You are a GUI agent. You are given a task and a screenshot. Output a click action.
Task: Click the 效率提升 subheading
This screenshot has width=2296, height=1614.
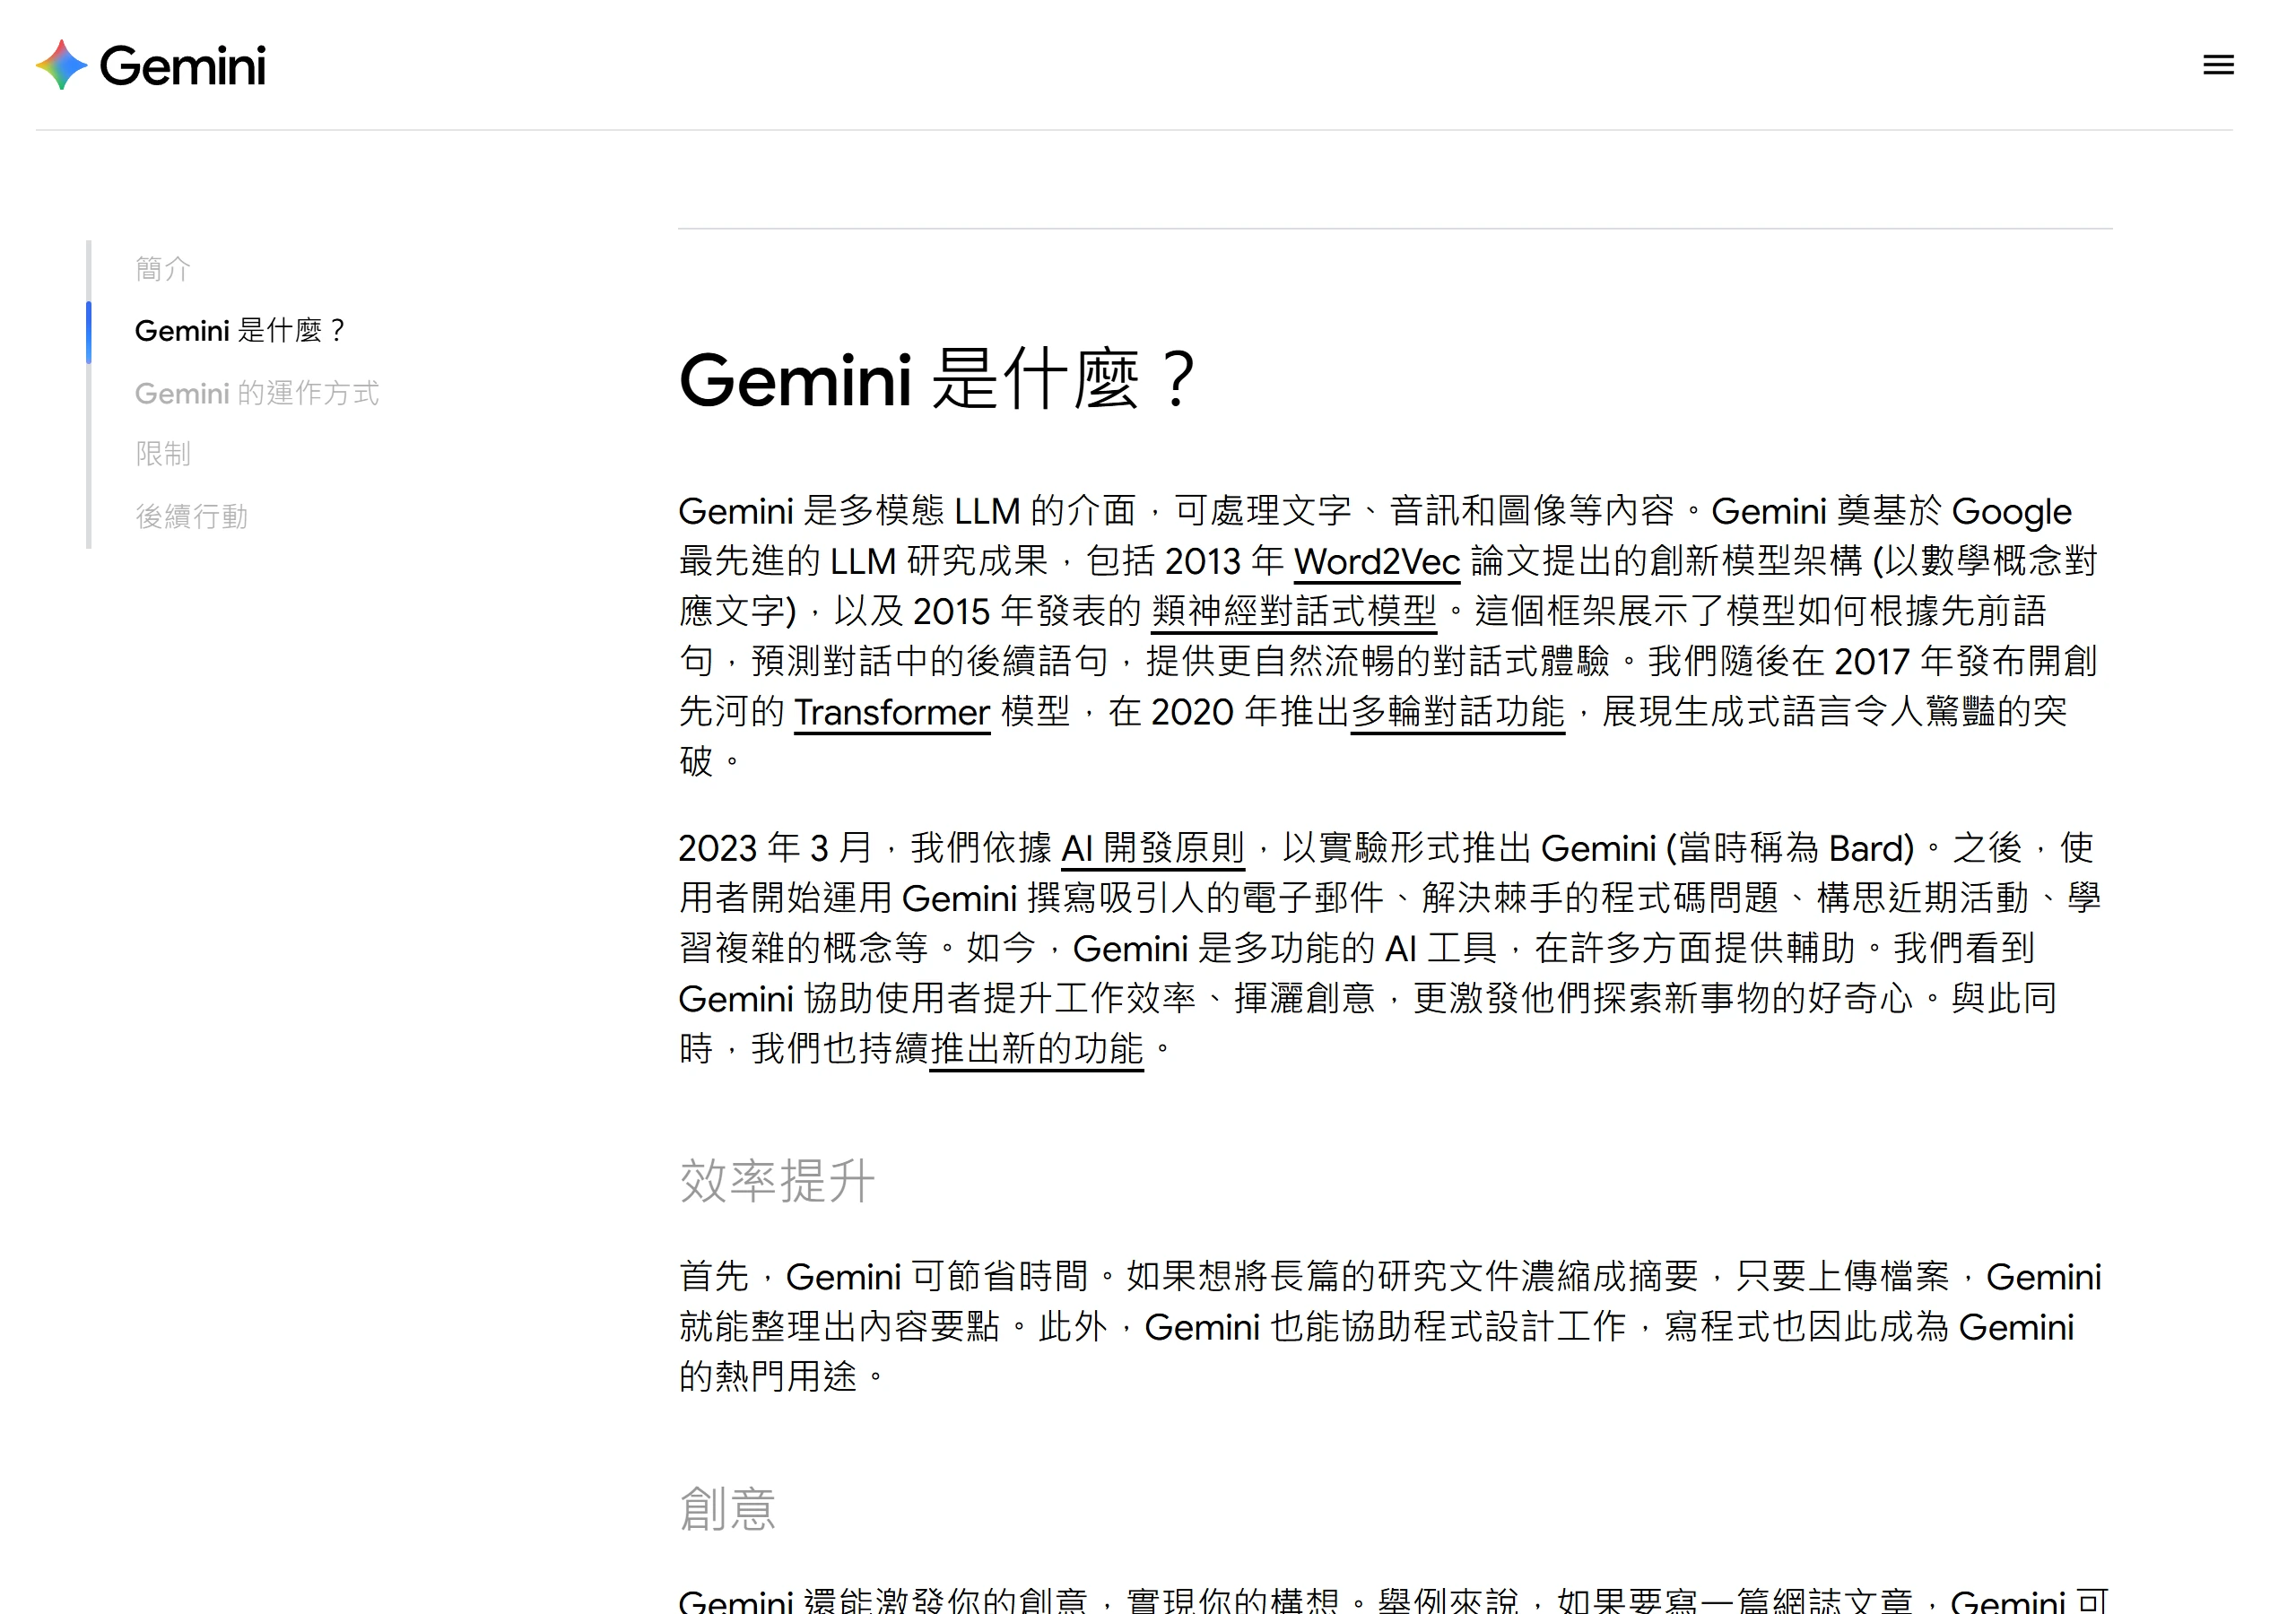click(x=777, y=1181)
